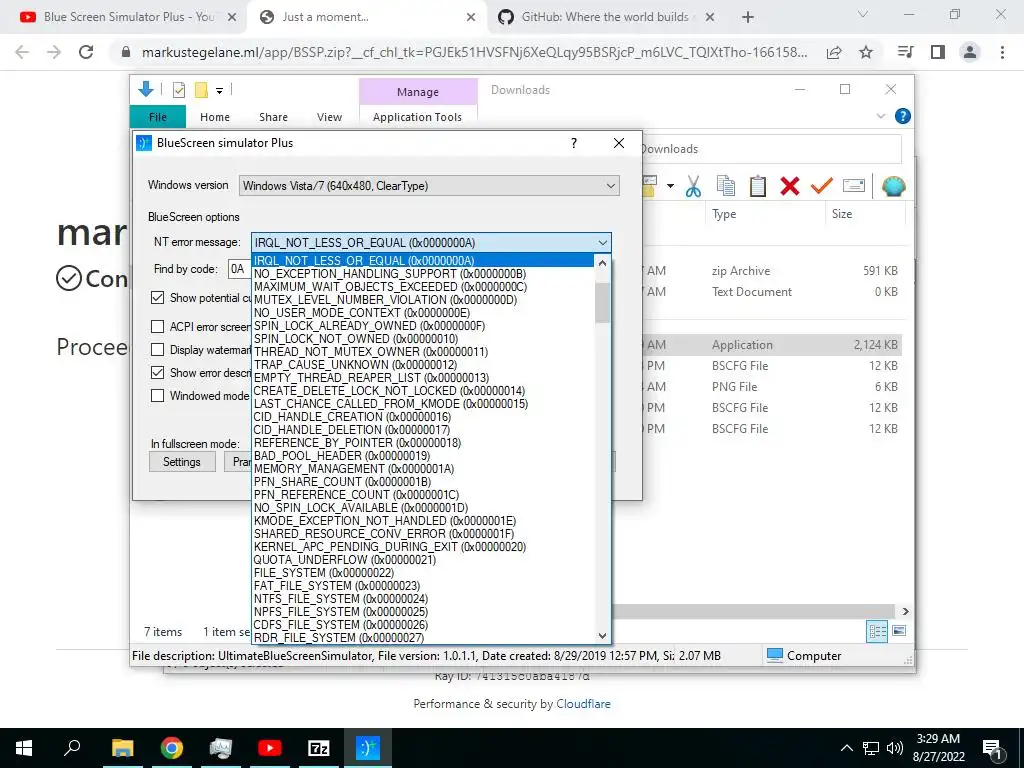The width and height of the screenshot is (1024, 768).
Task: Click the Chrome share page icon
Action: point(834,52)
